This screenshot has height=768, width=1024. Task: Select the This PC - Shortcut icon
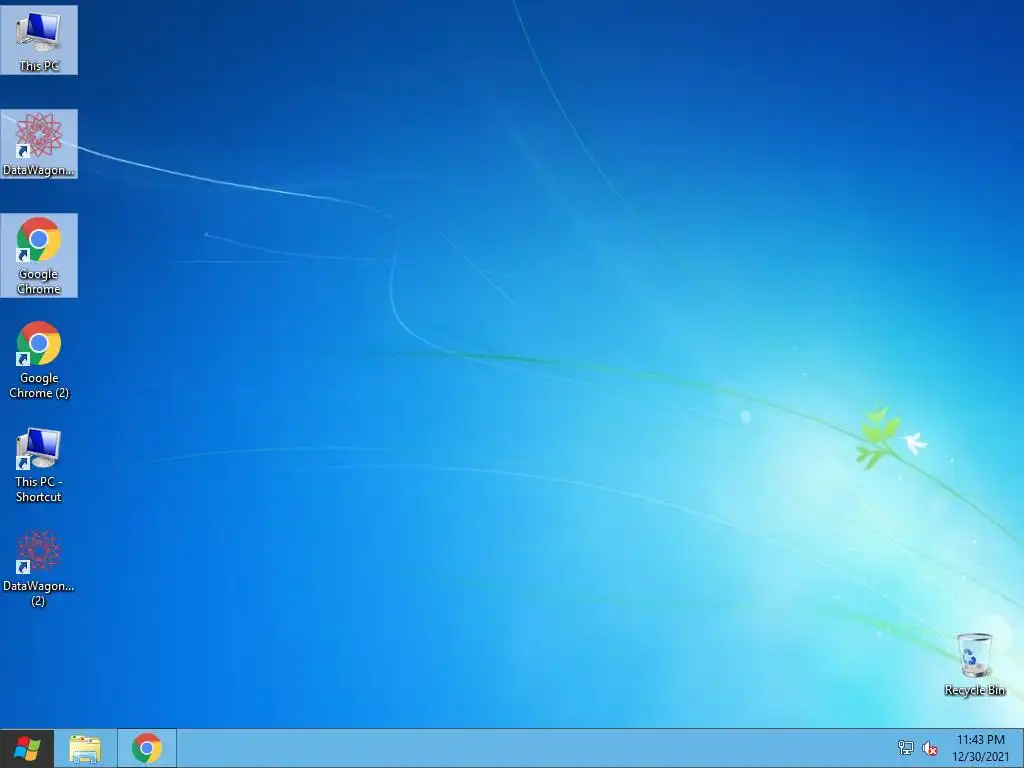pos(39,464)
